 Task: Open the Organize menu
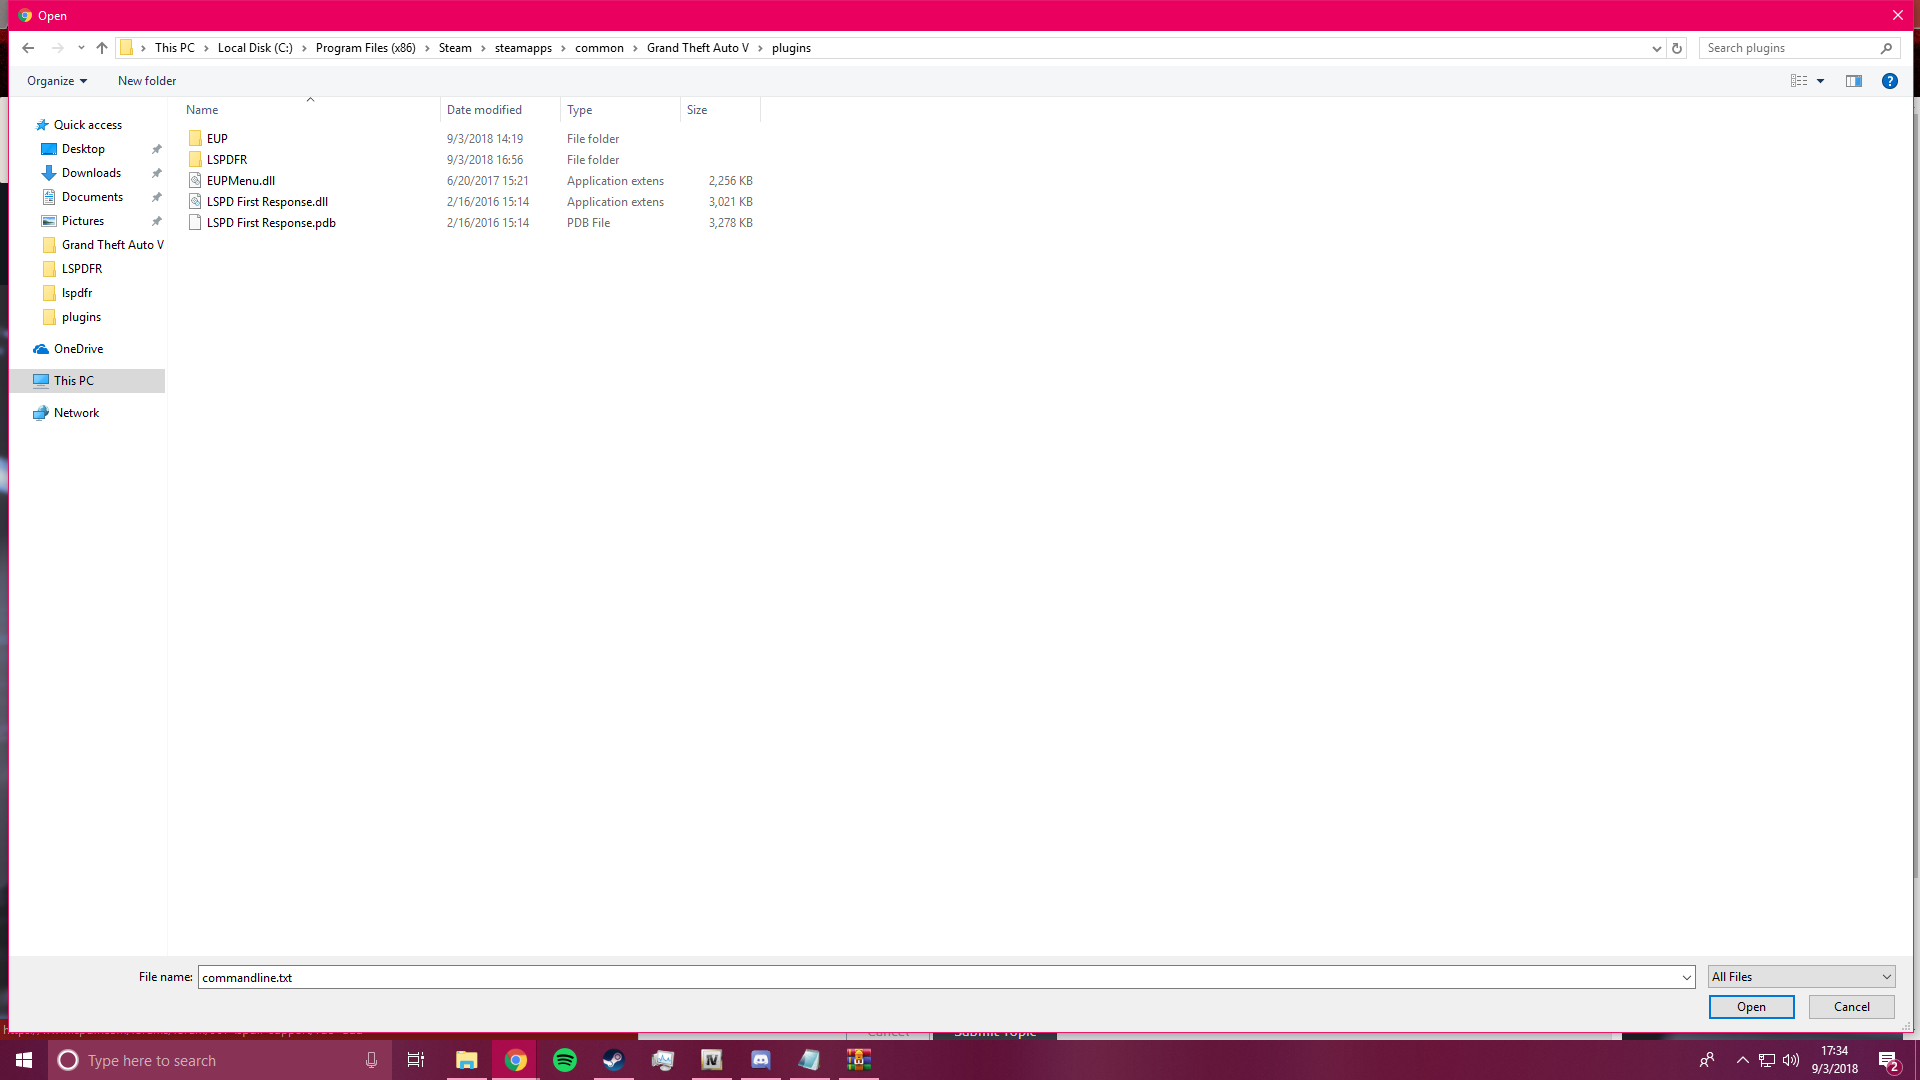point(57,81)
